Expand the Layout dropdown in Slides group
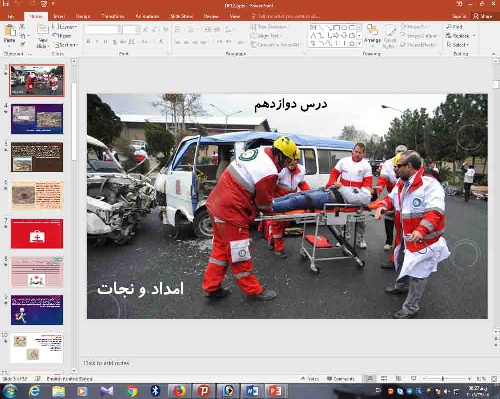The image size is (500, 399). 65,27
